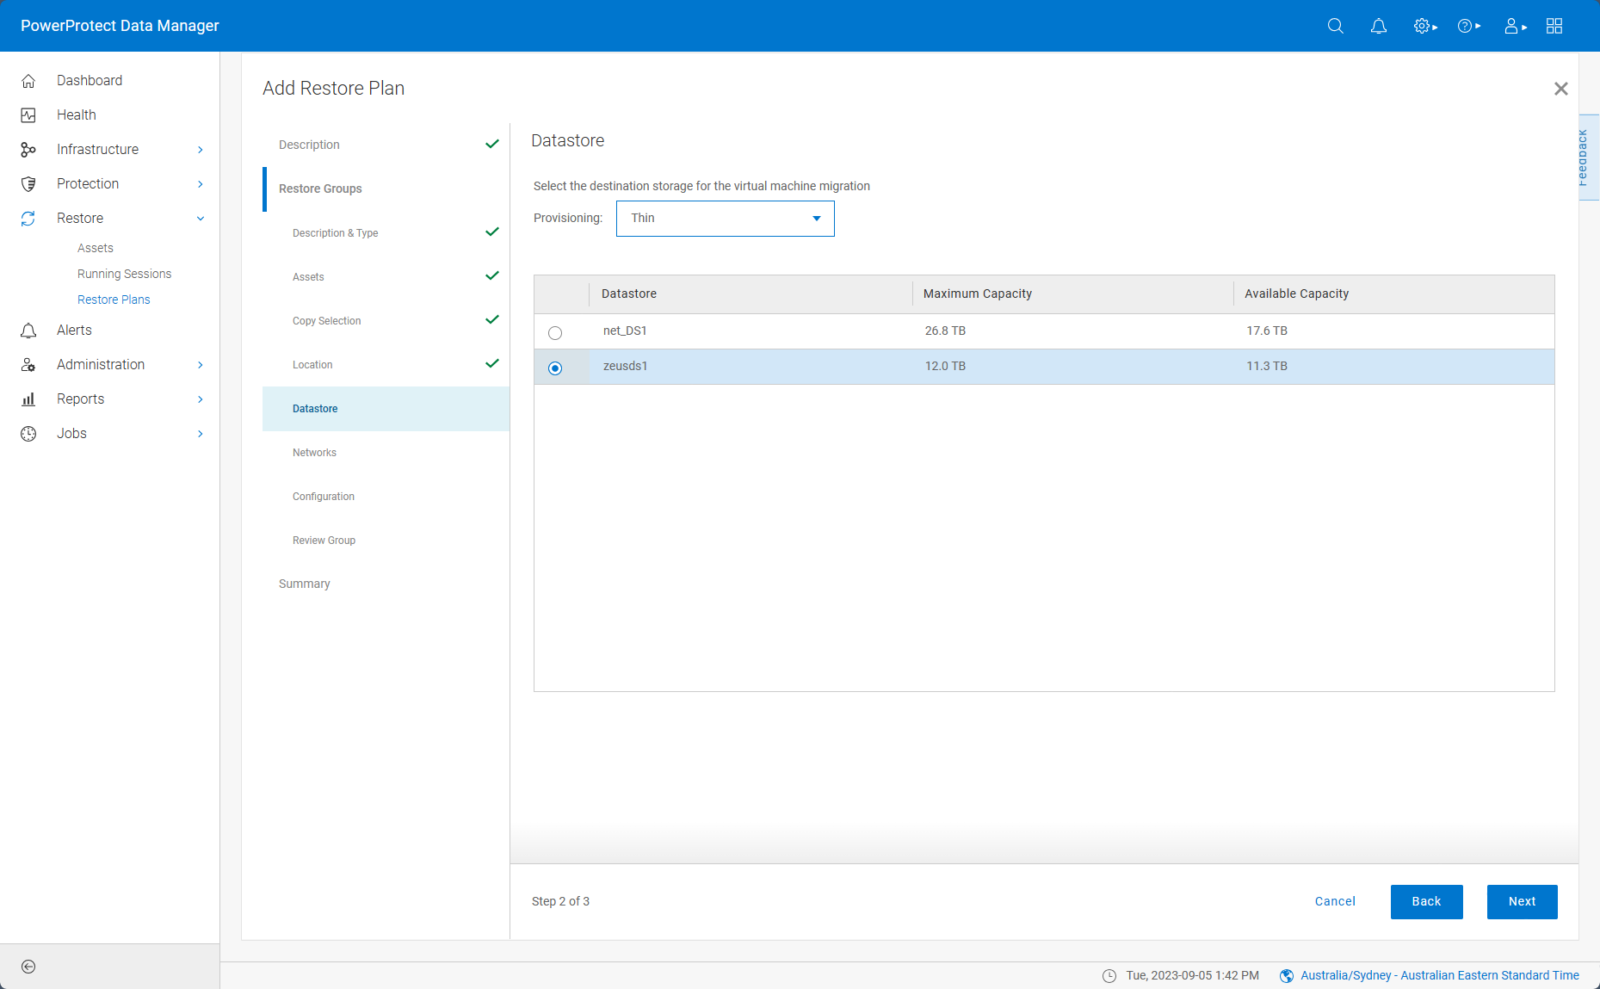Click the Alerts bell icon in sidebar
The width and height of the screenshot is (1600, 989).
pyautogui.click(x=28, y=330)
